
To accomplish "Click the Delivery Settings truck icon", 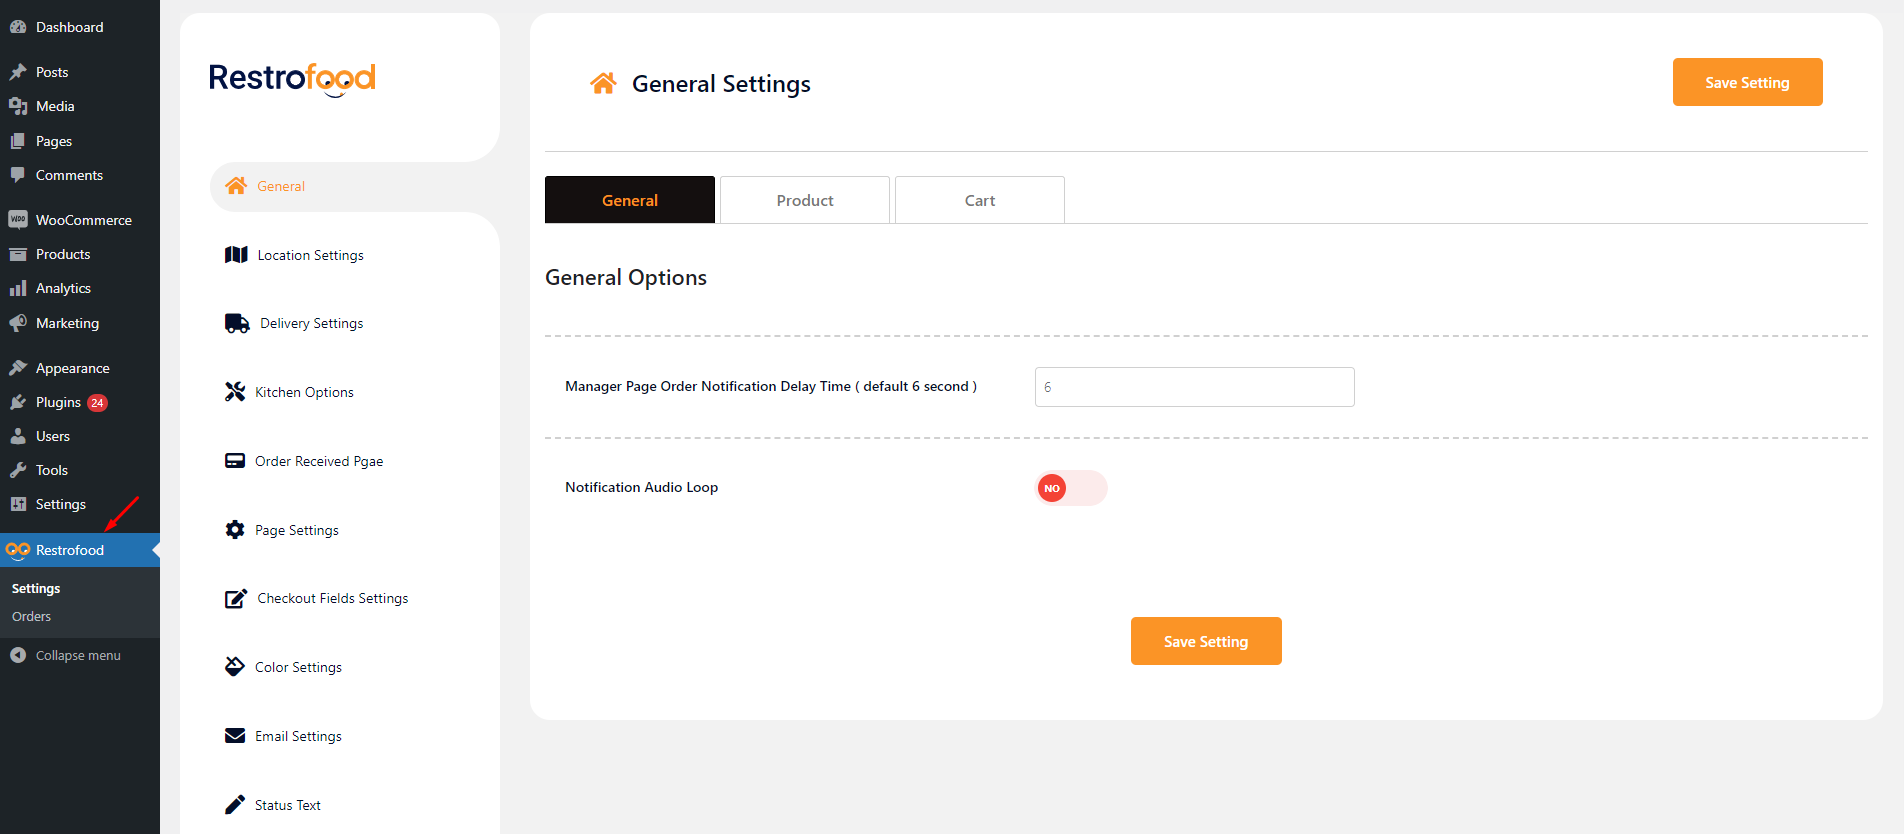I will coord(237,323).
